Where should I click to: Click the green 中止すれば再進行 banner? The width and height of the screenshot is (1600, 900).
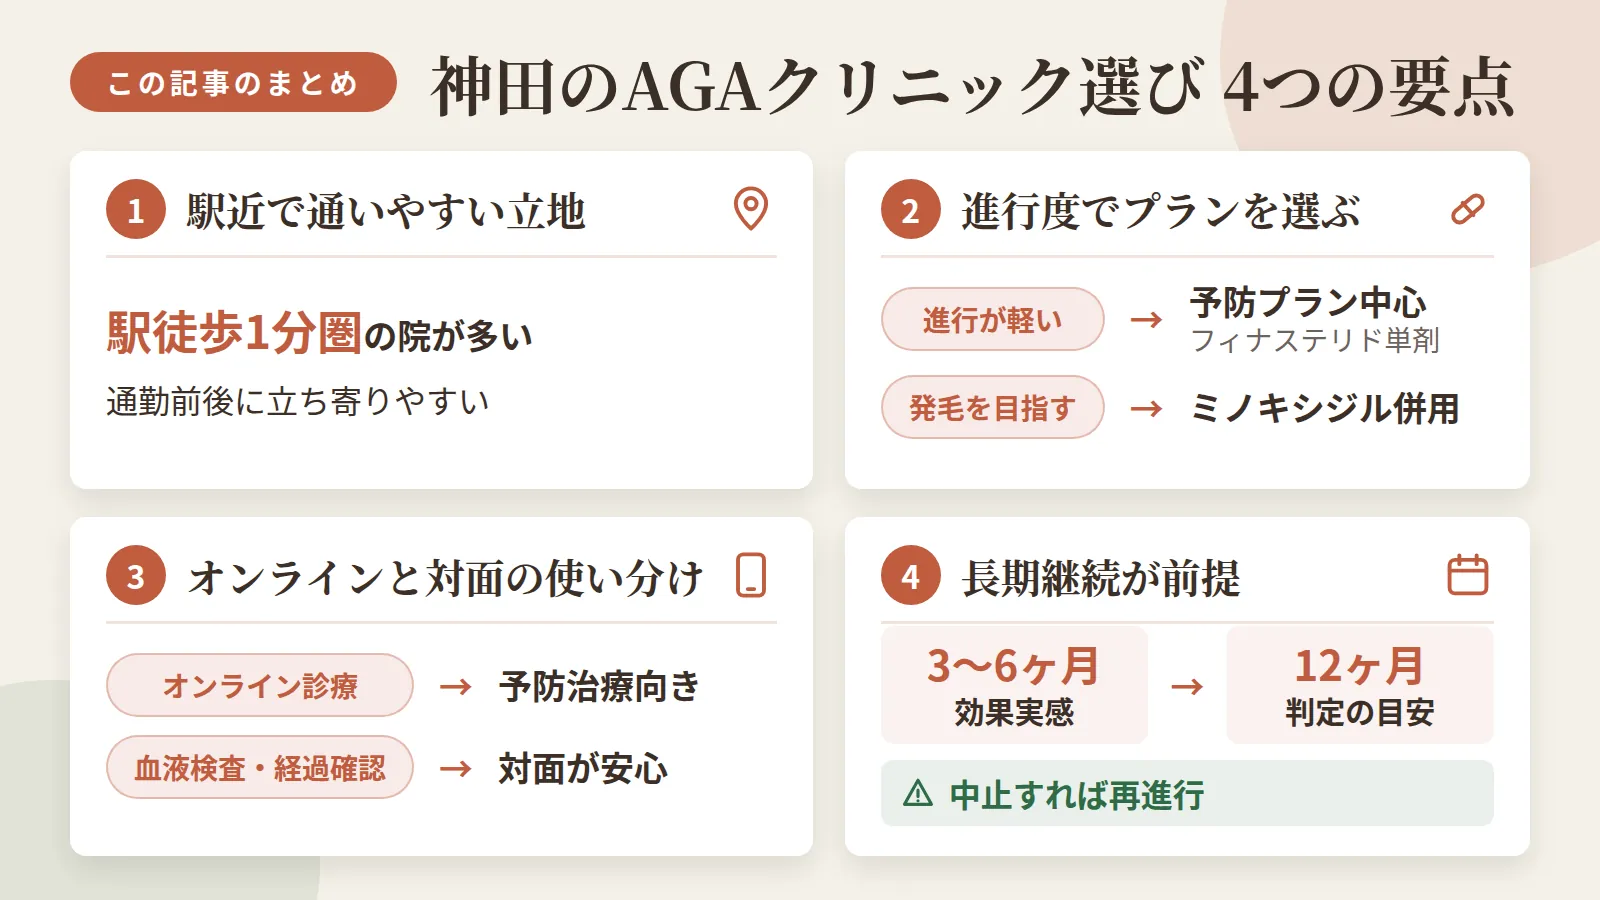click(x=1187, y=793)
